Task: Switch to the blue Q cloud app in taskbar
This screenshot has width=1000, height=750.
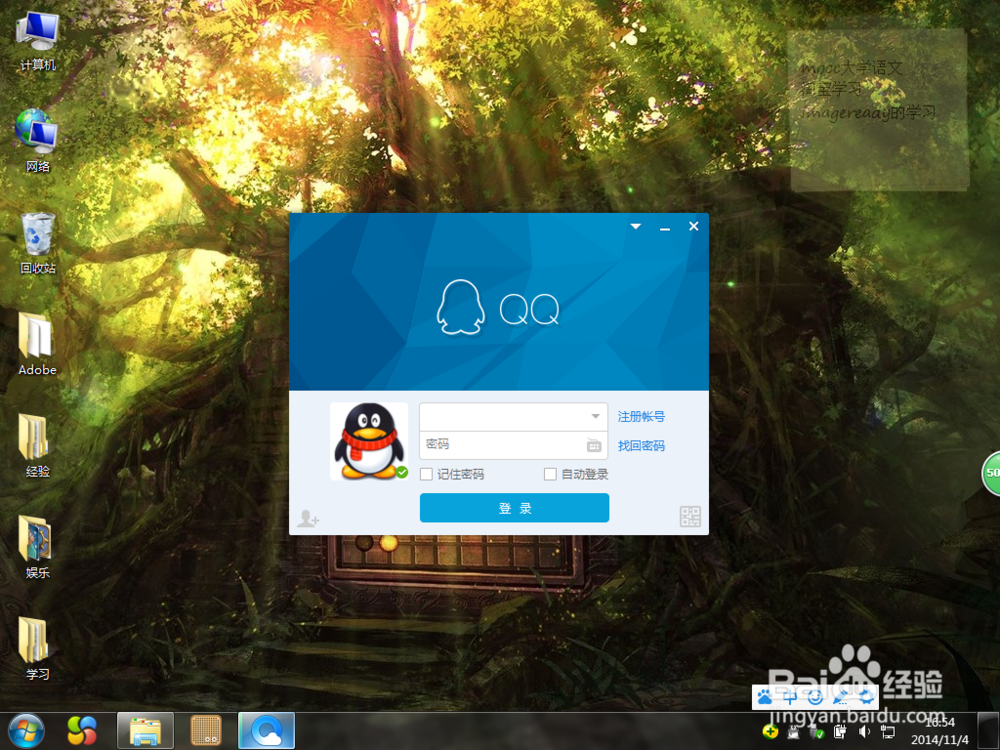Action: click(267, 731)
